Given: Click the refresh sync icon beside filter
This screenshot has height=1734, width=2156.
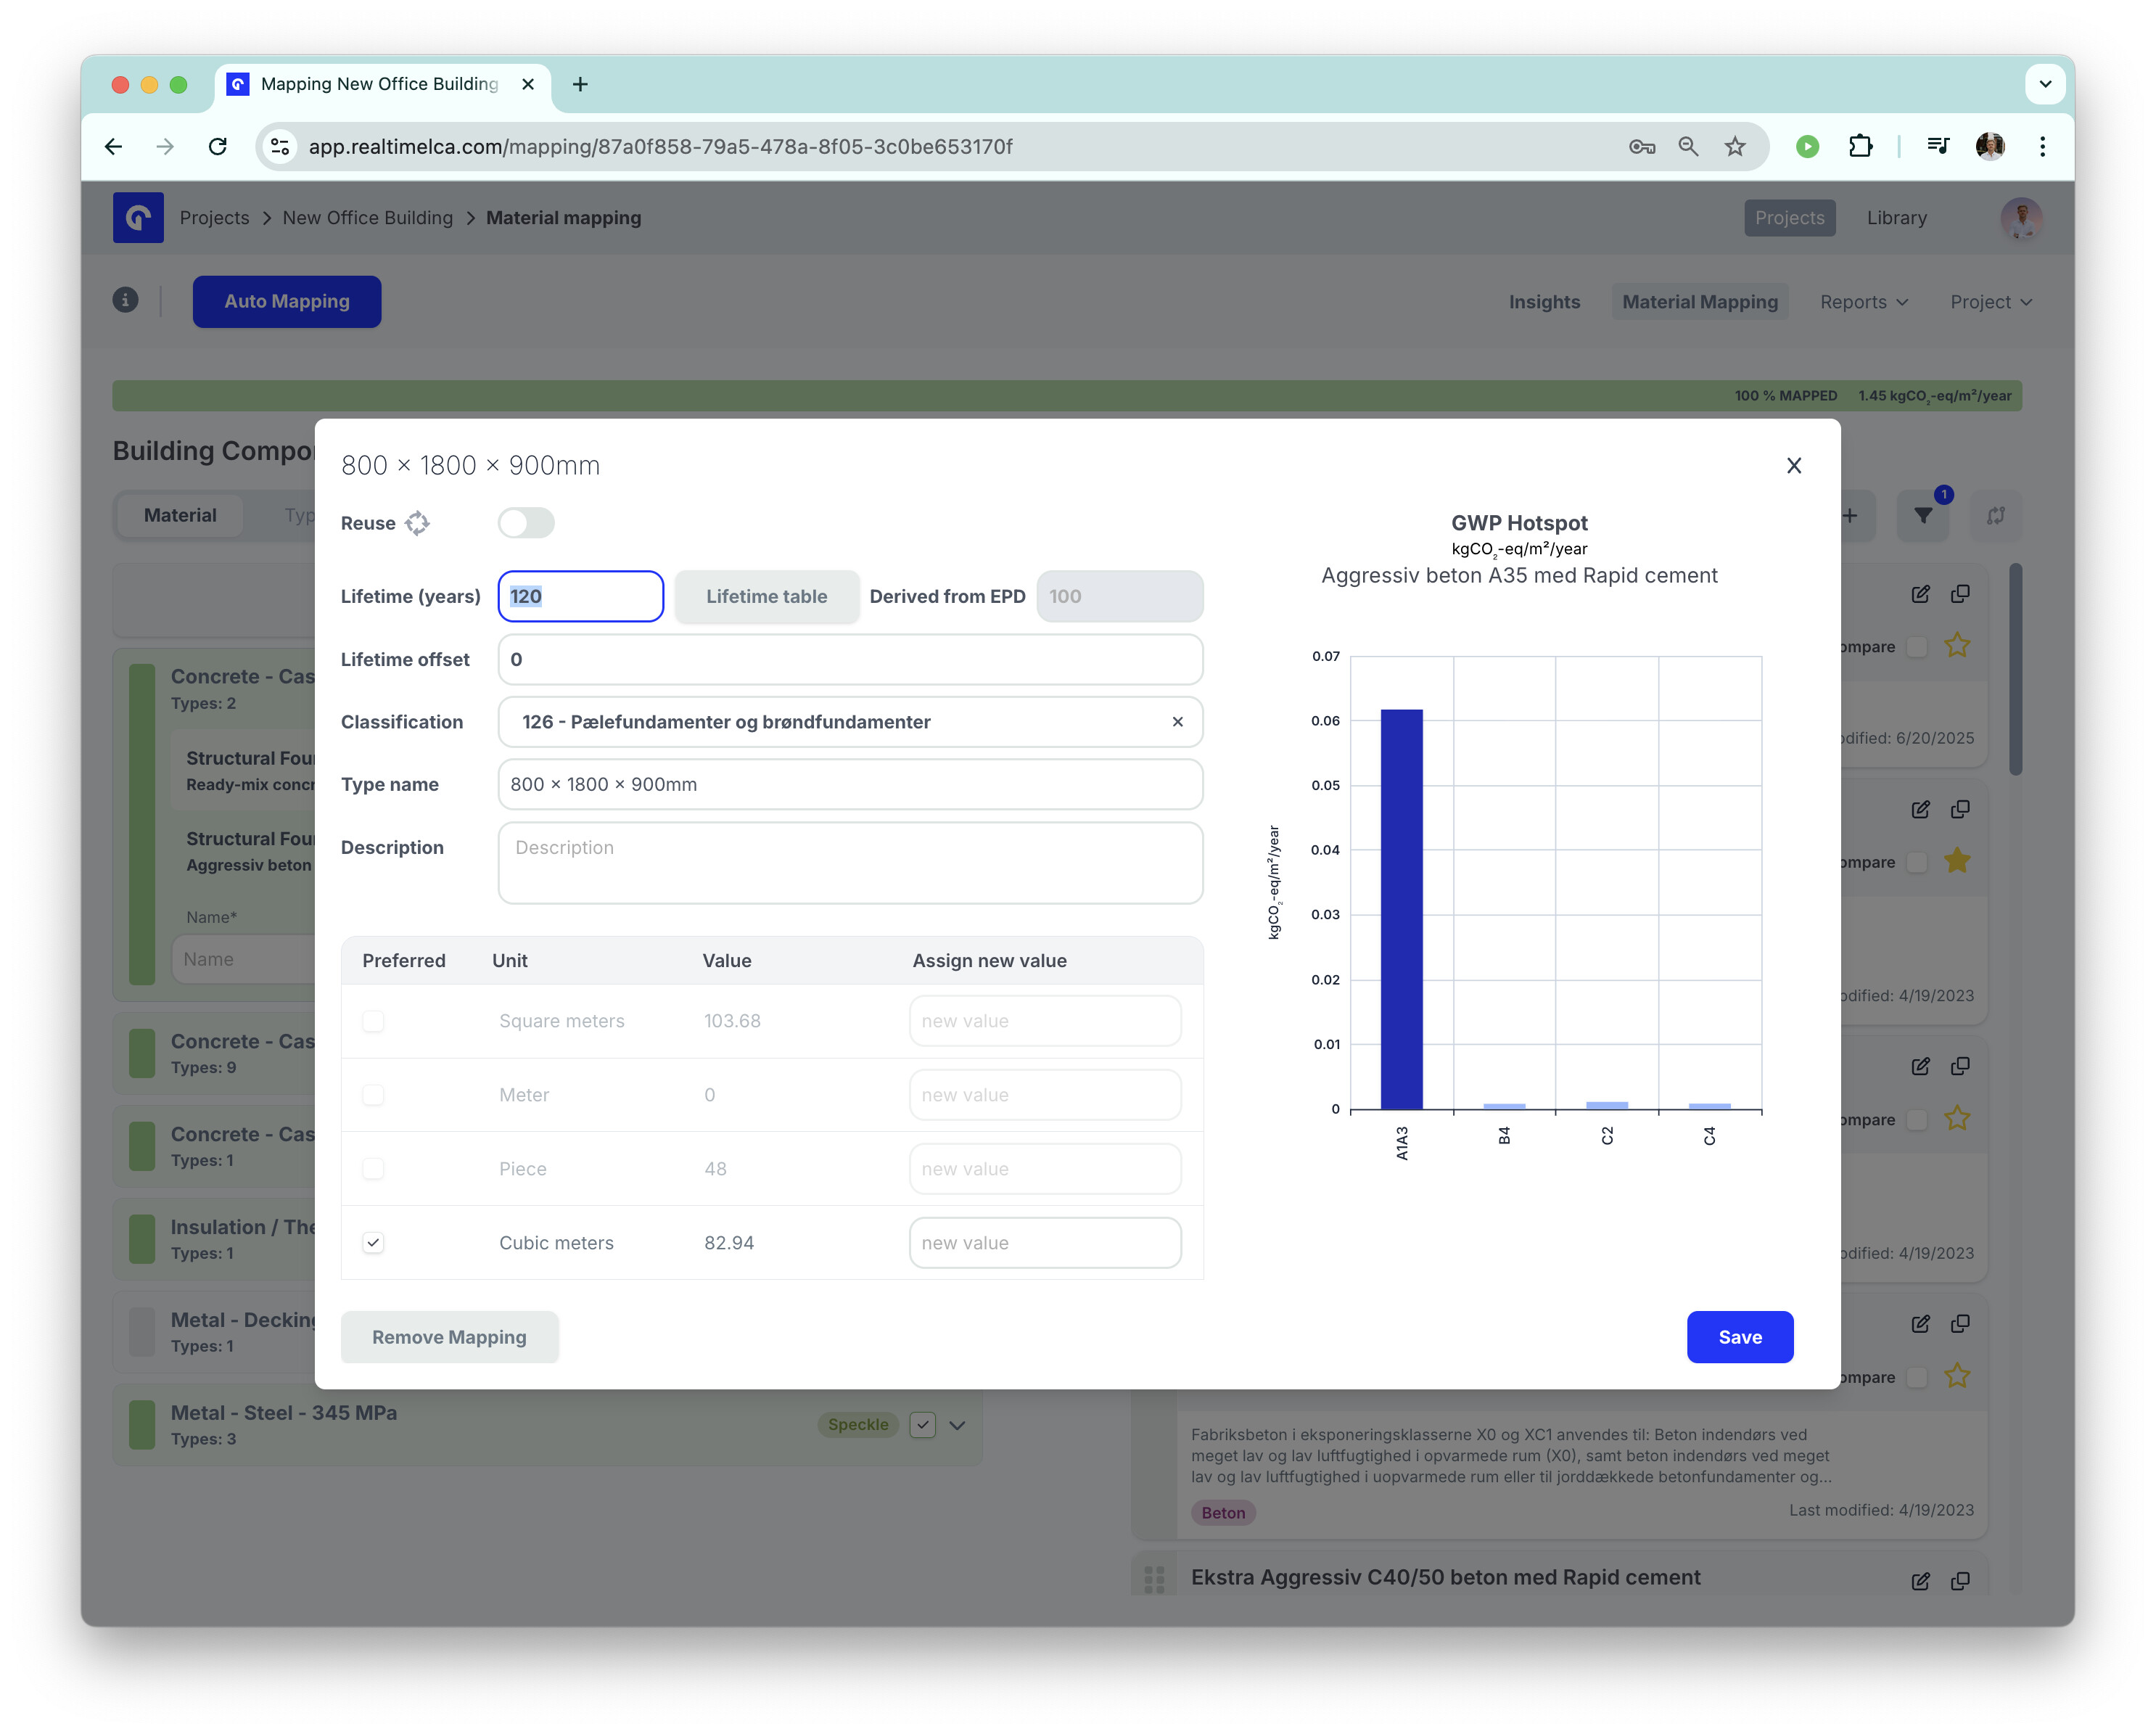Looking at the screenshot, I should pos(1995,516).
